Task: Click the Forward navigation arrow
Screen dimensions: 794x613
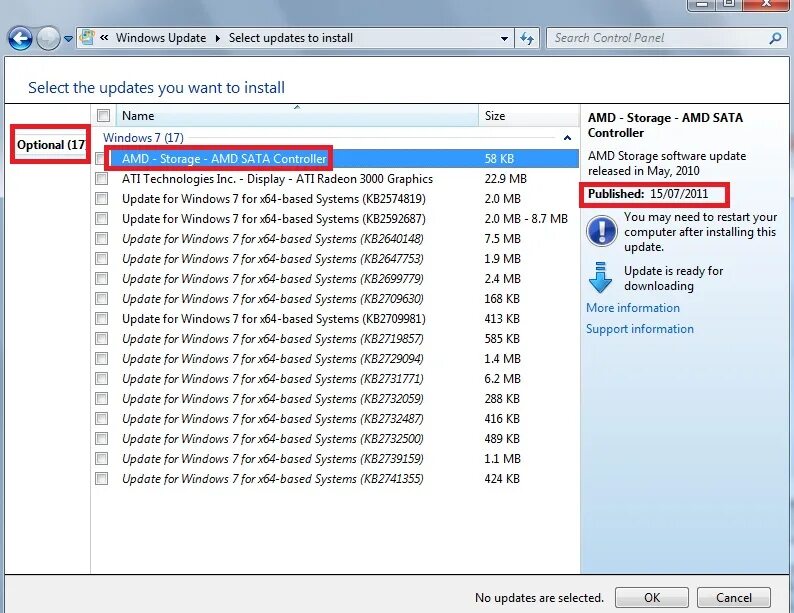Action: point(49,38)
